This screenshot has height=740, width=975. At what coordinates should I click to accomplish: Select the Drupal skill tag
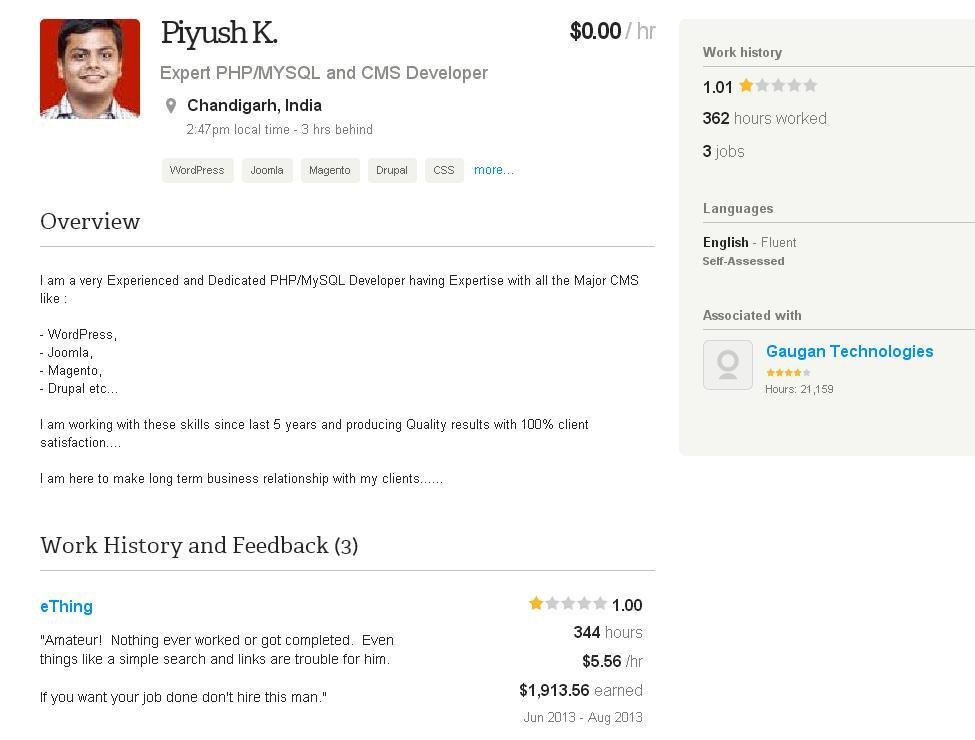pos(392,170)
